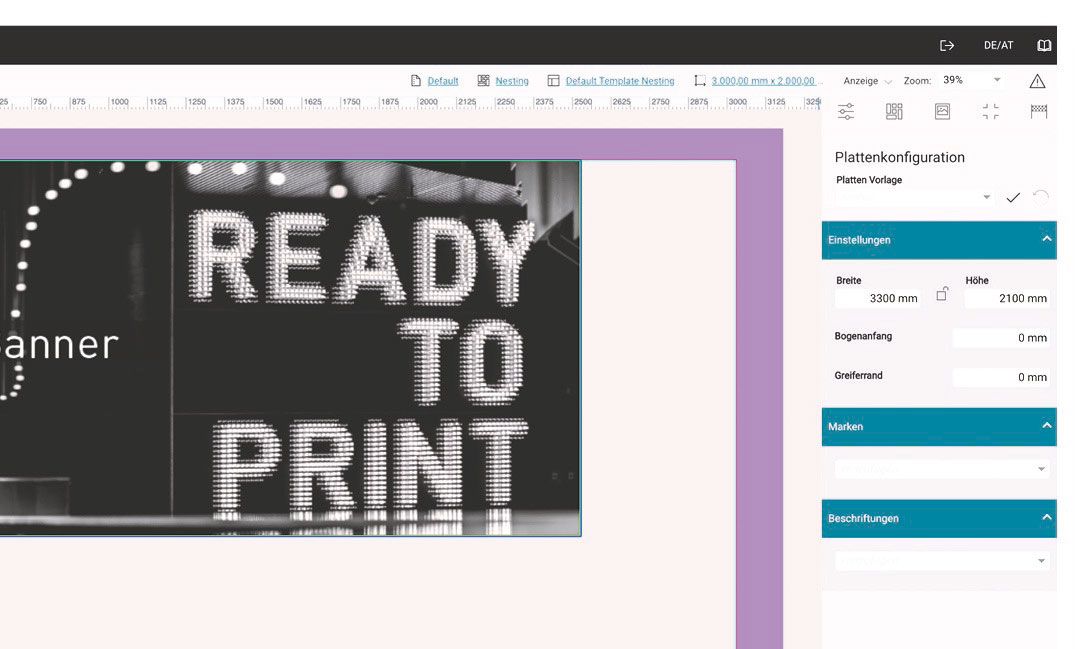Image resolution: width=1085 pixels, height=649 pixels.
Task: Open the image panel icon
Action: 942,111
